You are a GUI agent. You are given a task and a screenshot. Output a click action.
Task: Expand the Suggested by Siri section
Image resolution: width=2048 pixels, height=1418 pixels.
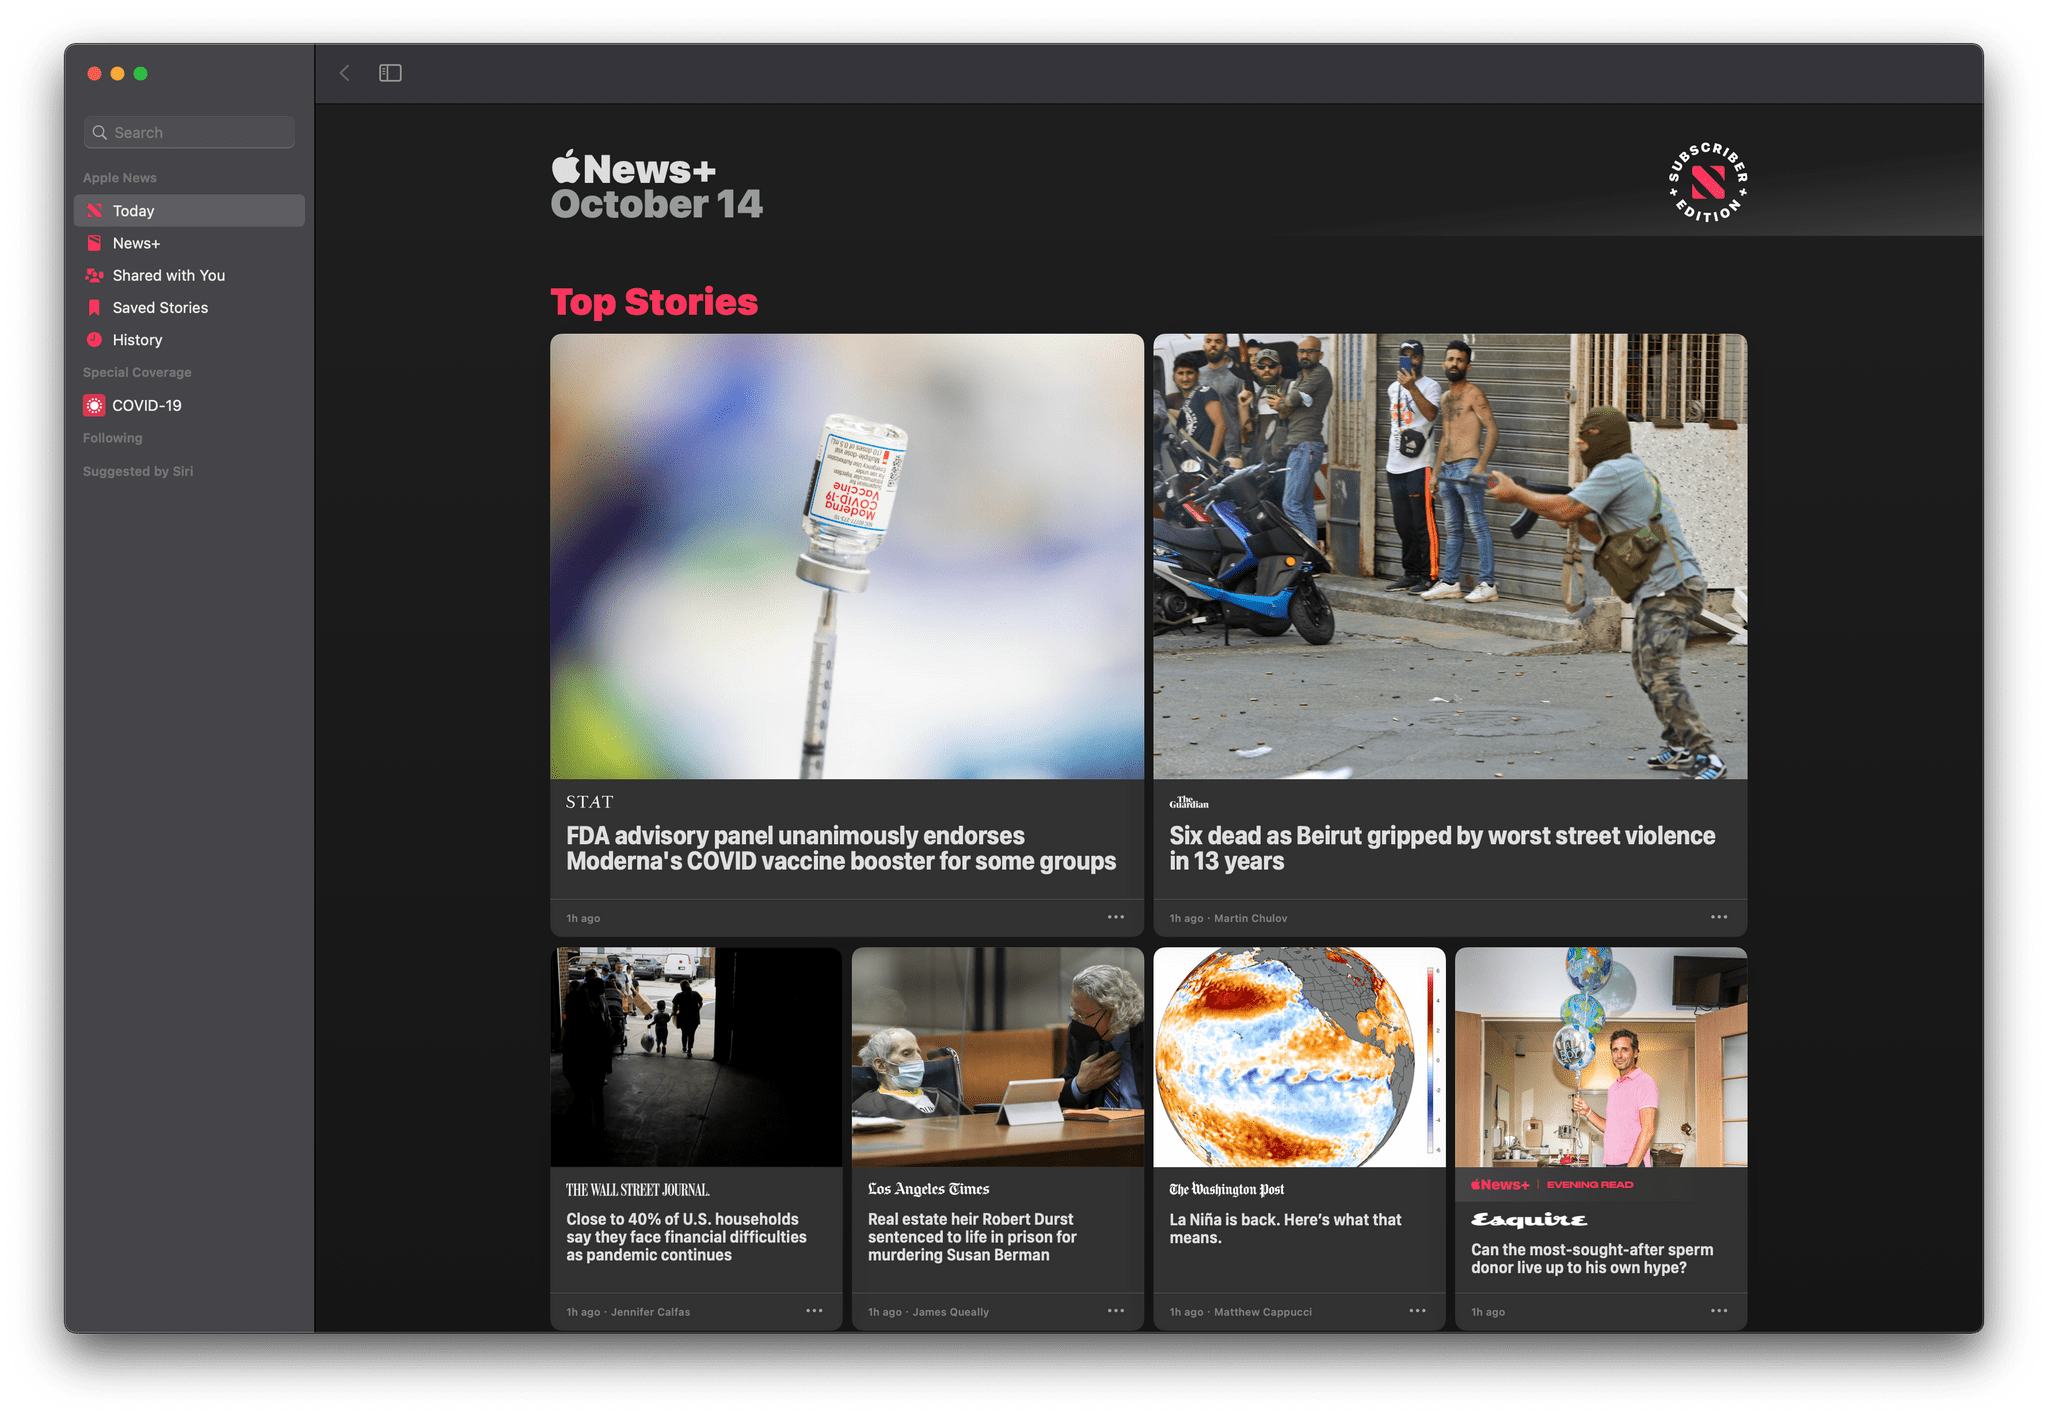point(138,471)
